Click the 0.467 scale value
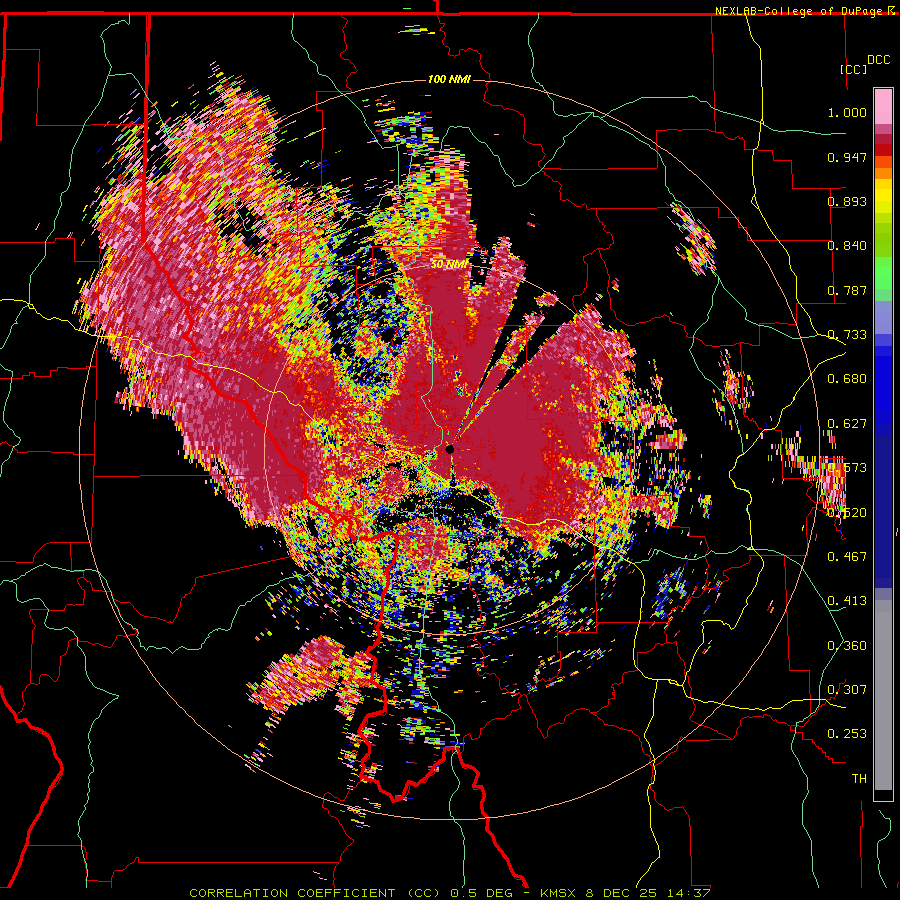This screenshot has height=900, width=900. (x=847, y=557)
